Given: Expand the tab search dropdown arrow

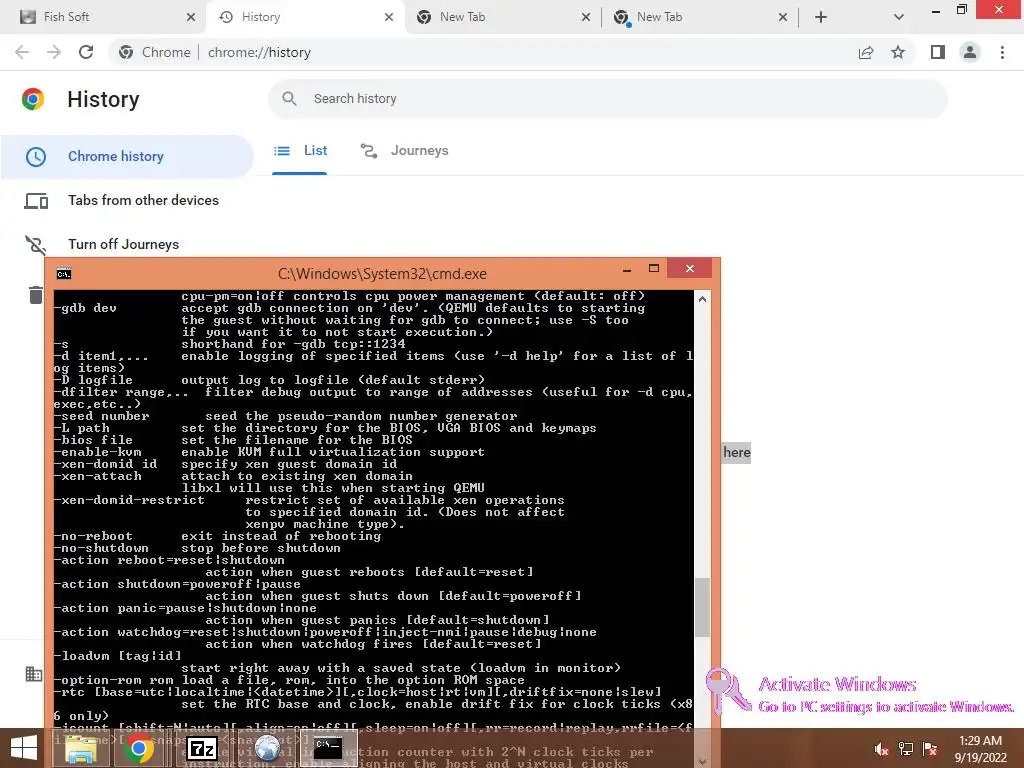Looking at the screenshot, I should pos(899,17).
